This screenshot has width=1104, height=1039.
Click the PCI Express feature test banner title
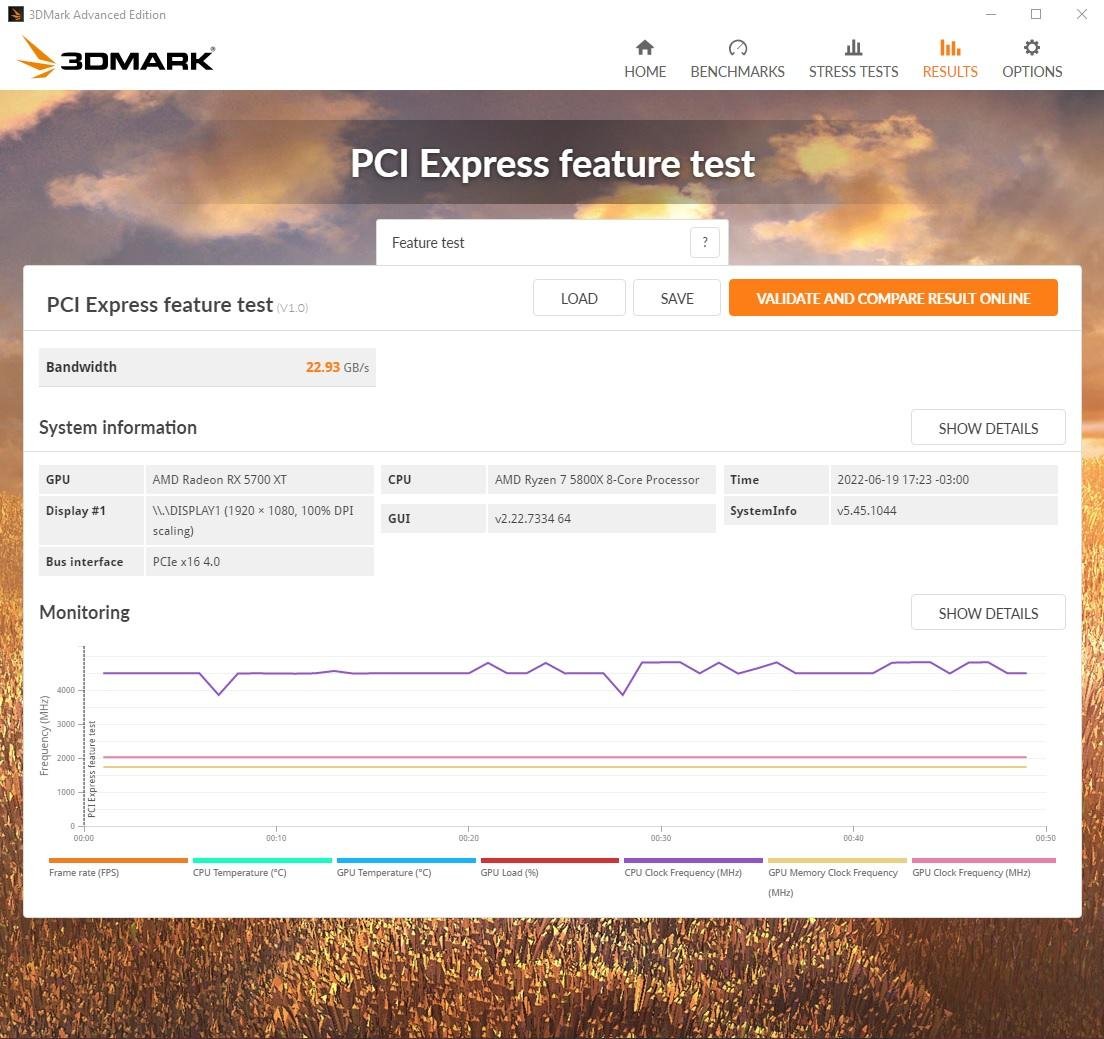[x=553, y=163]
